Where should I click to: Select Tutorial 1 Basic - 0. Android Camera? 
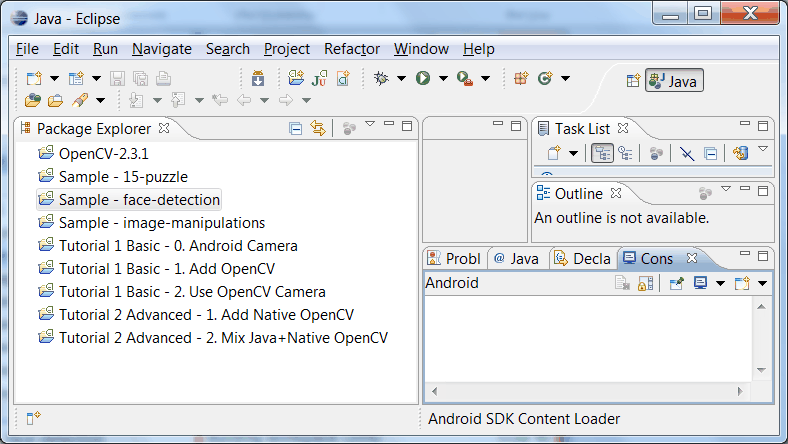(168, 246)
